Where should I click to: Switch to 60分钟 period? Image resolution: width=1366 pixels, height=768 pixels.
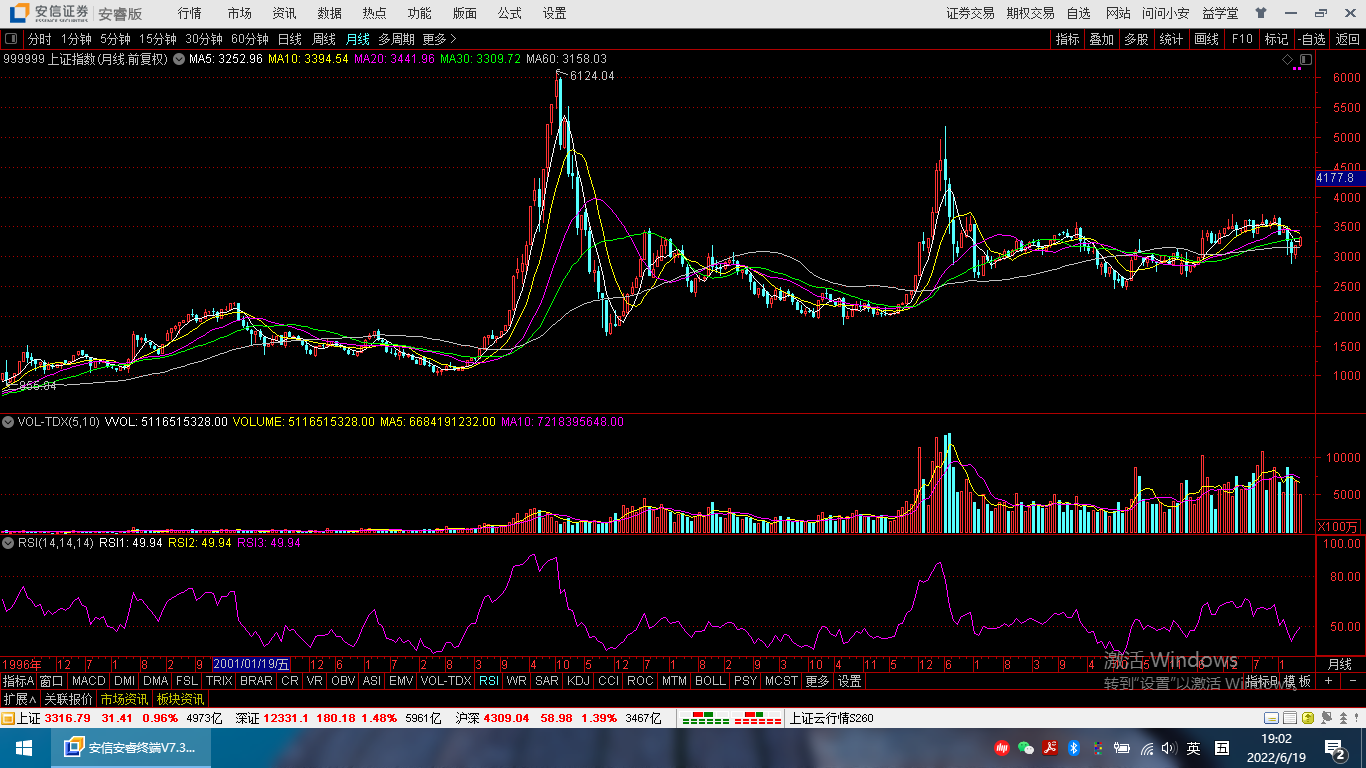[250, 39]
